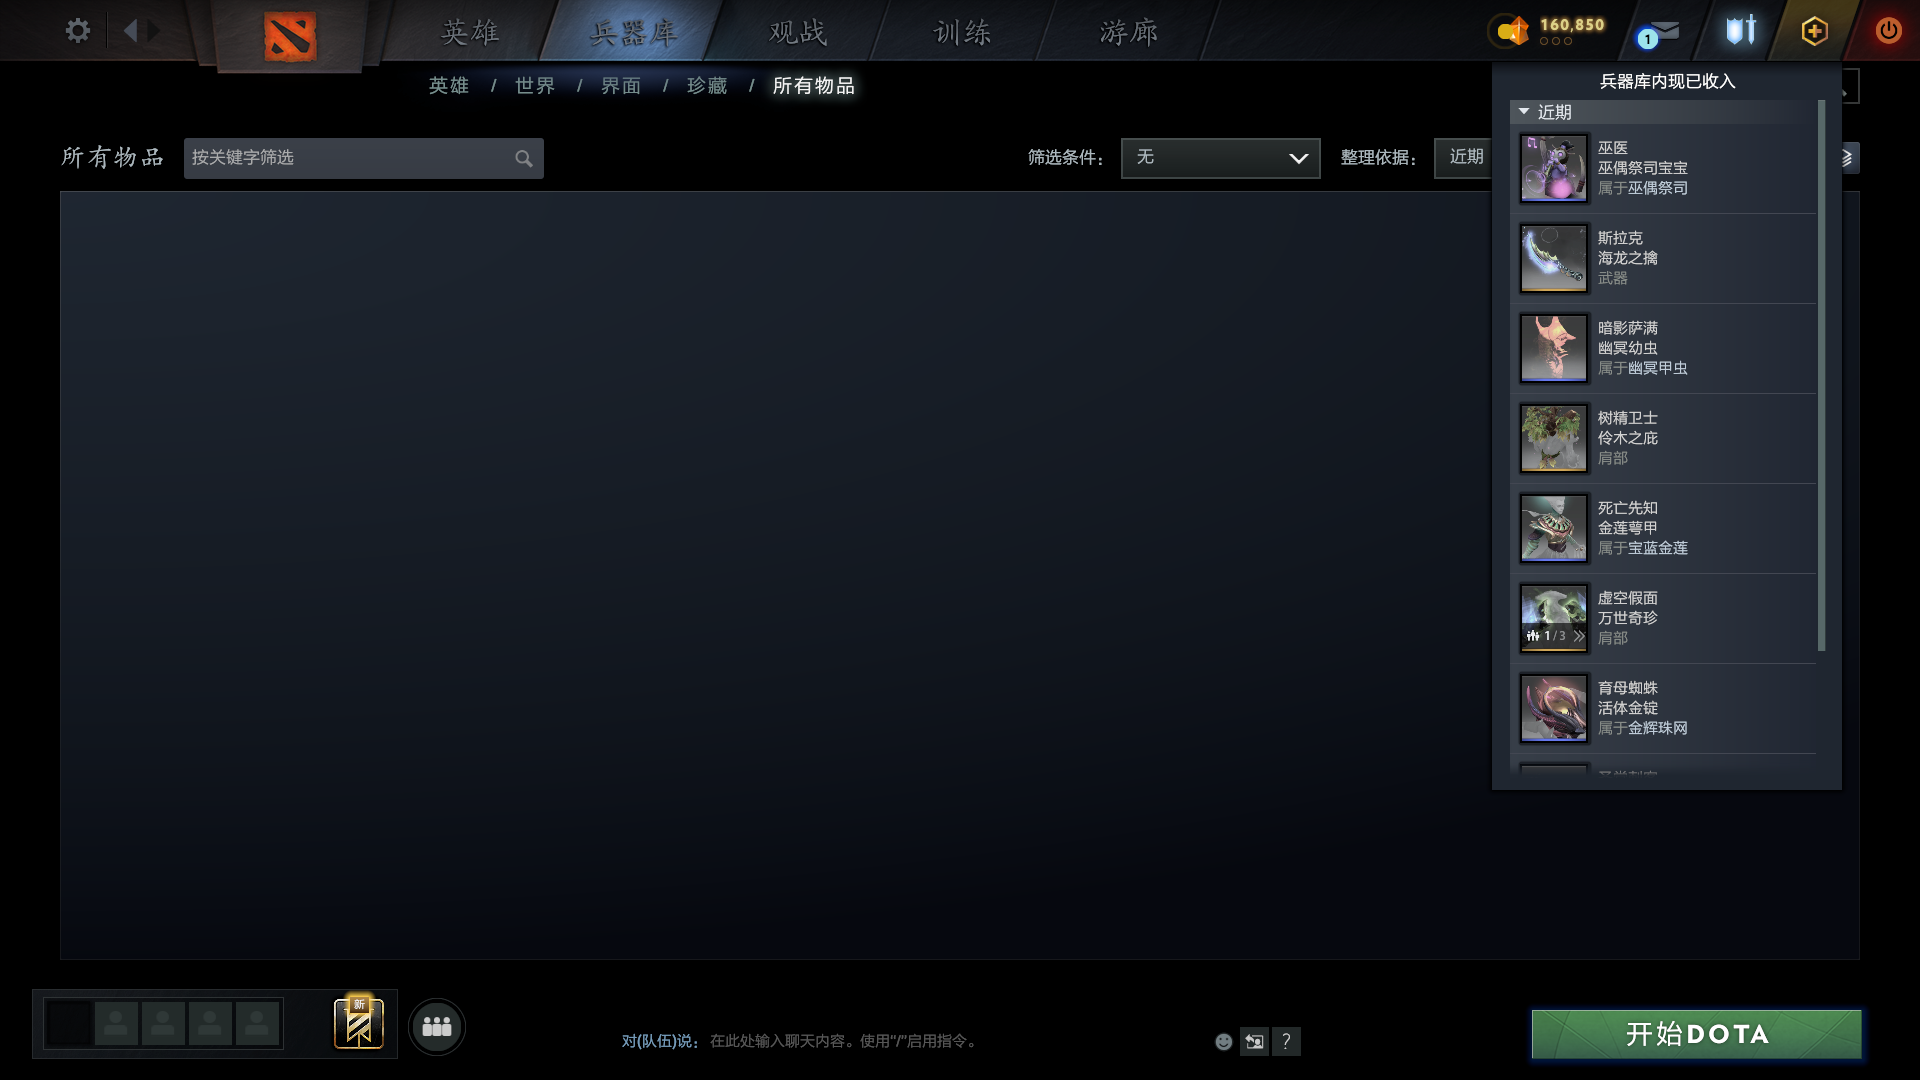1920x1080 pixels.
Task: Open the armory shield icon in the header
Action: 1741,30
